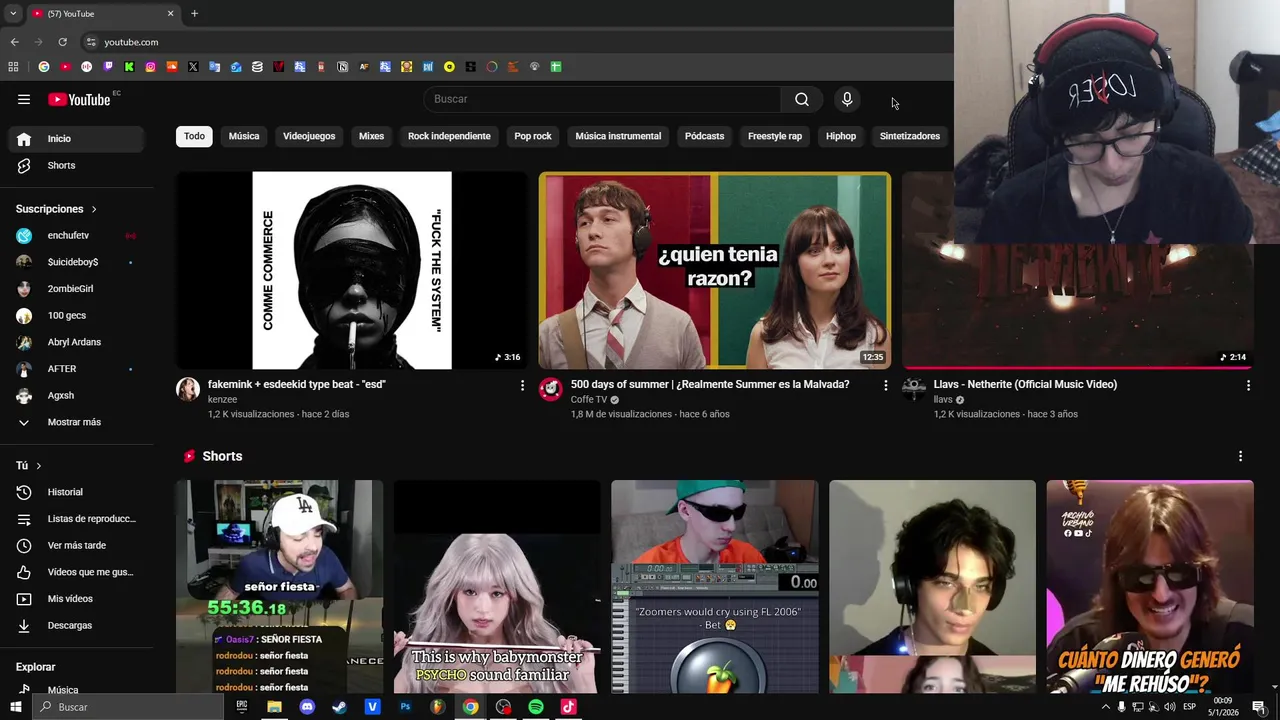The width and height of the screenshot is (1280, 720).
Task: Open FL Studio from the taskbar
Action: coord(437,707)
